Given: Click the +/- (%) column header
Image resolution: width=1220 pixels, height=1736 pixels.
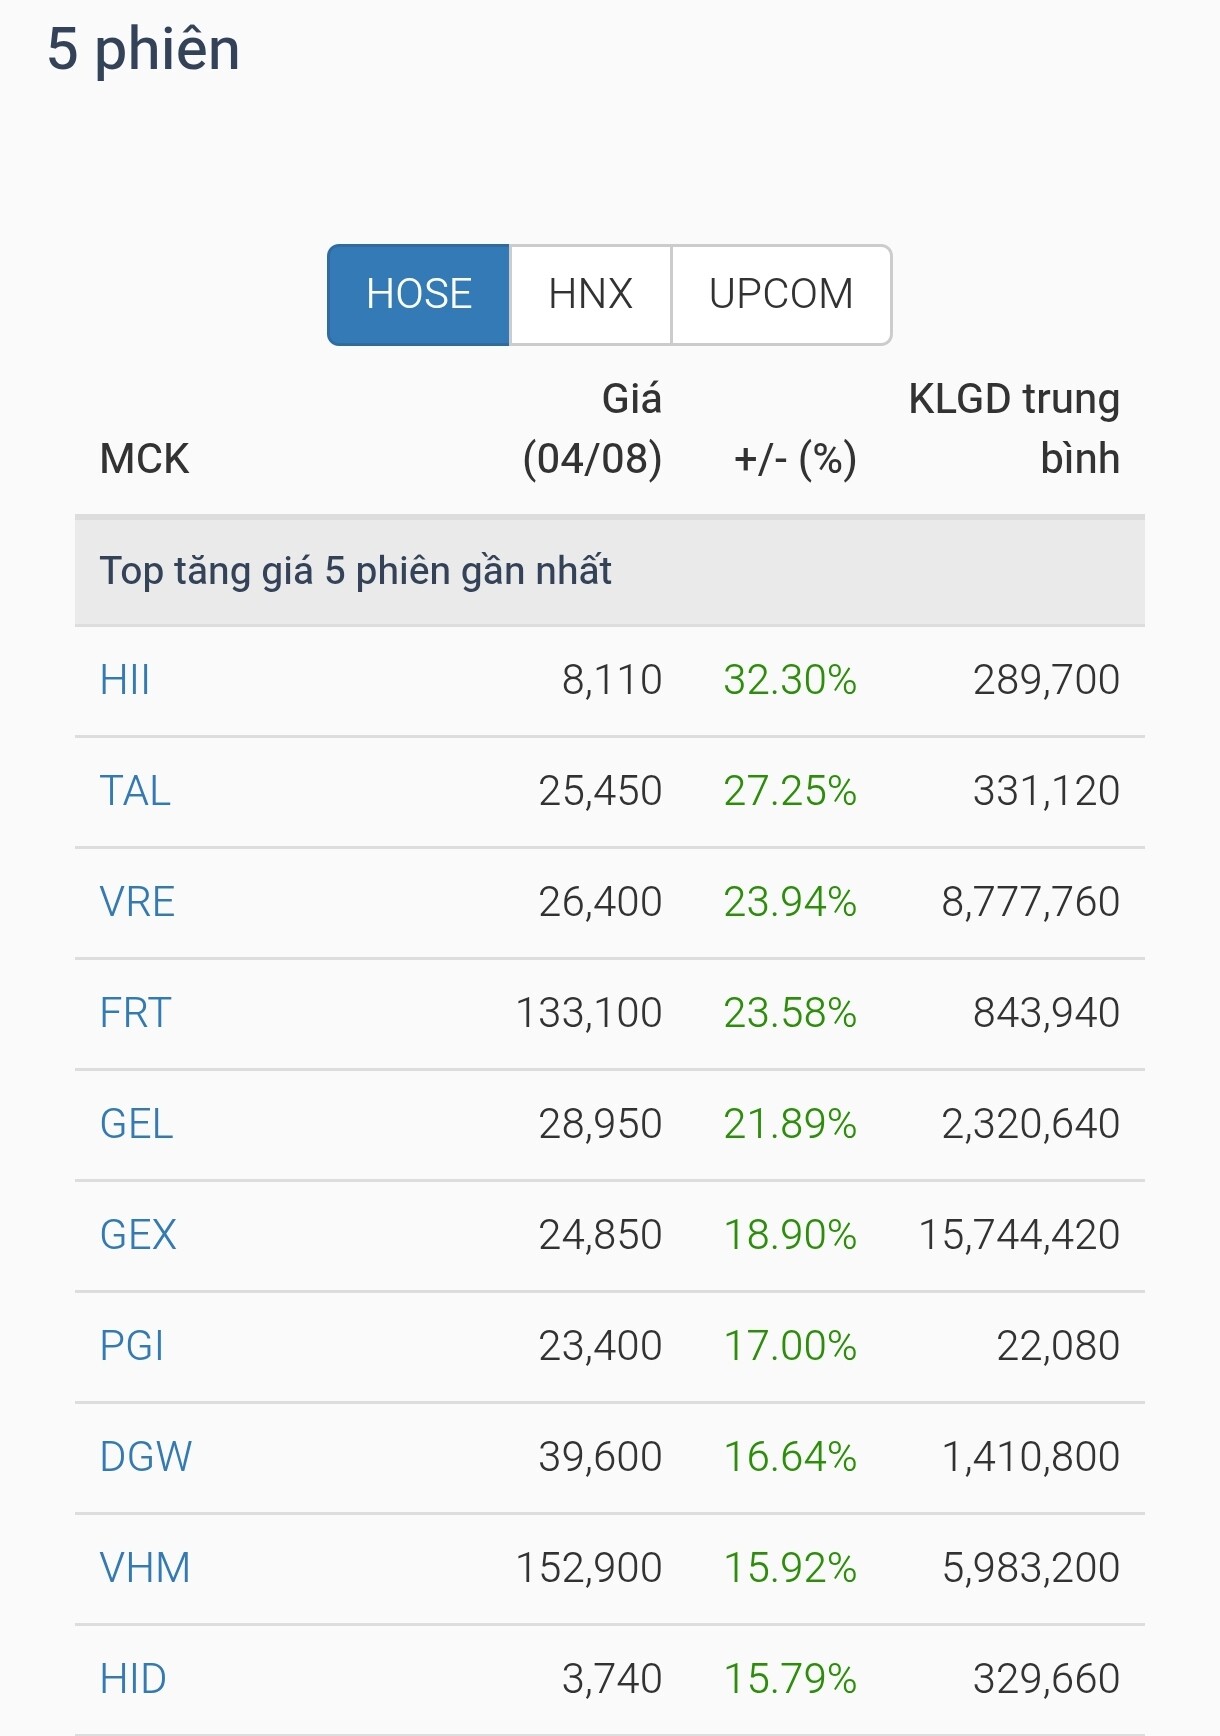Looking at the screenshot, I should [795, 459].
